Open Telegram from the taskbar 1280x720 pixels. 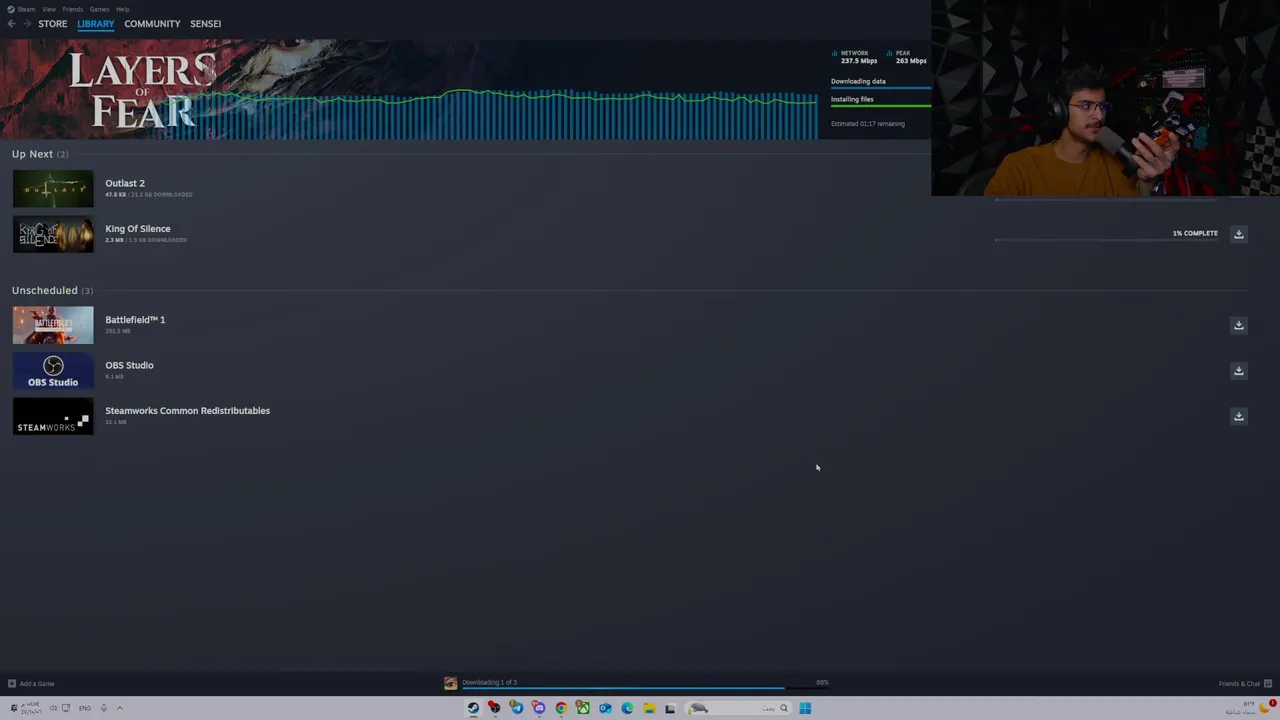[x=517, y=708]
